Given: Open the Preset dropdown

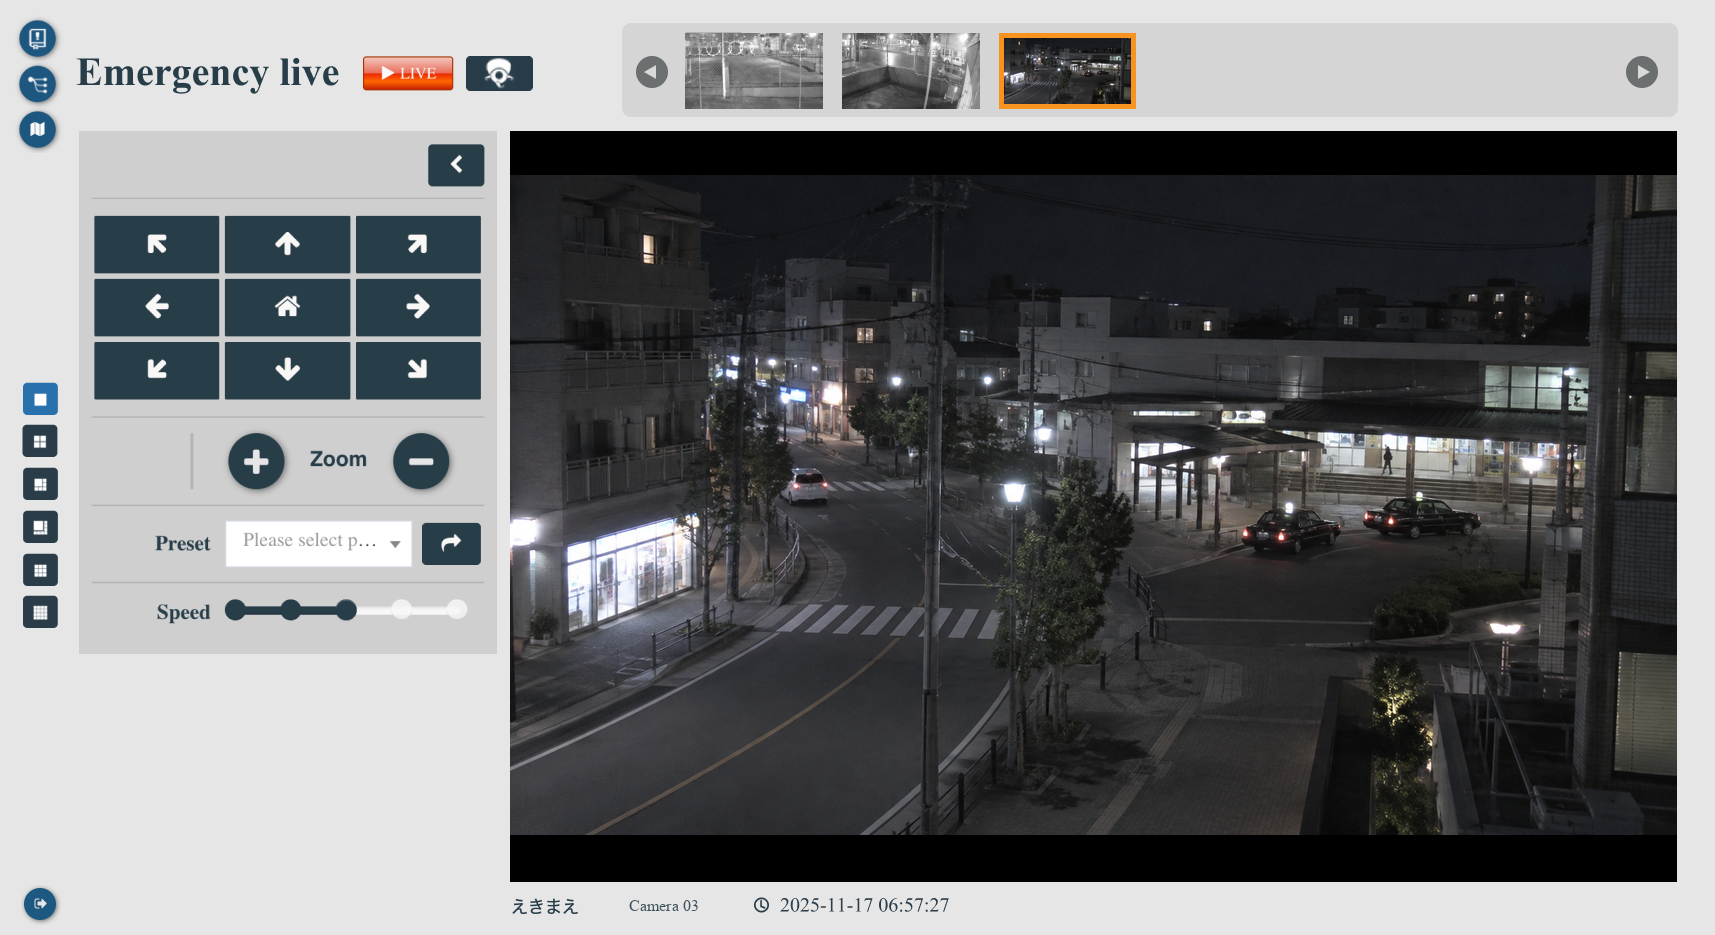Looking at the screenshot, I should tap(319, 543).
